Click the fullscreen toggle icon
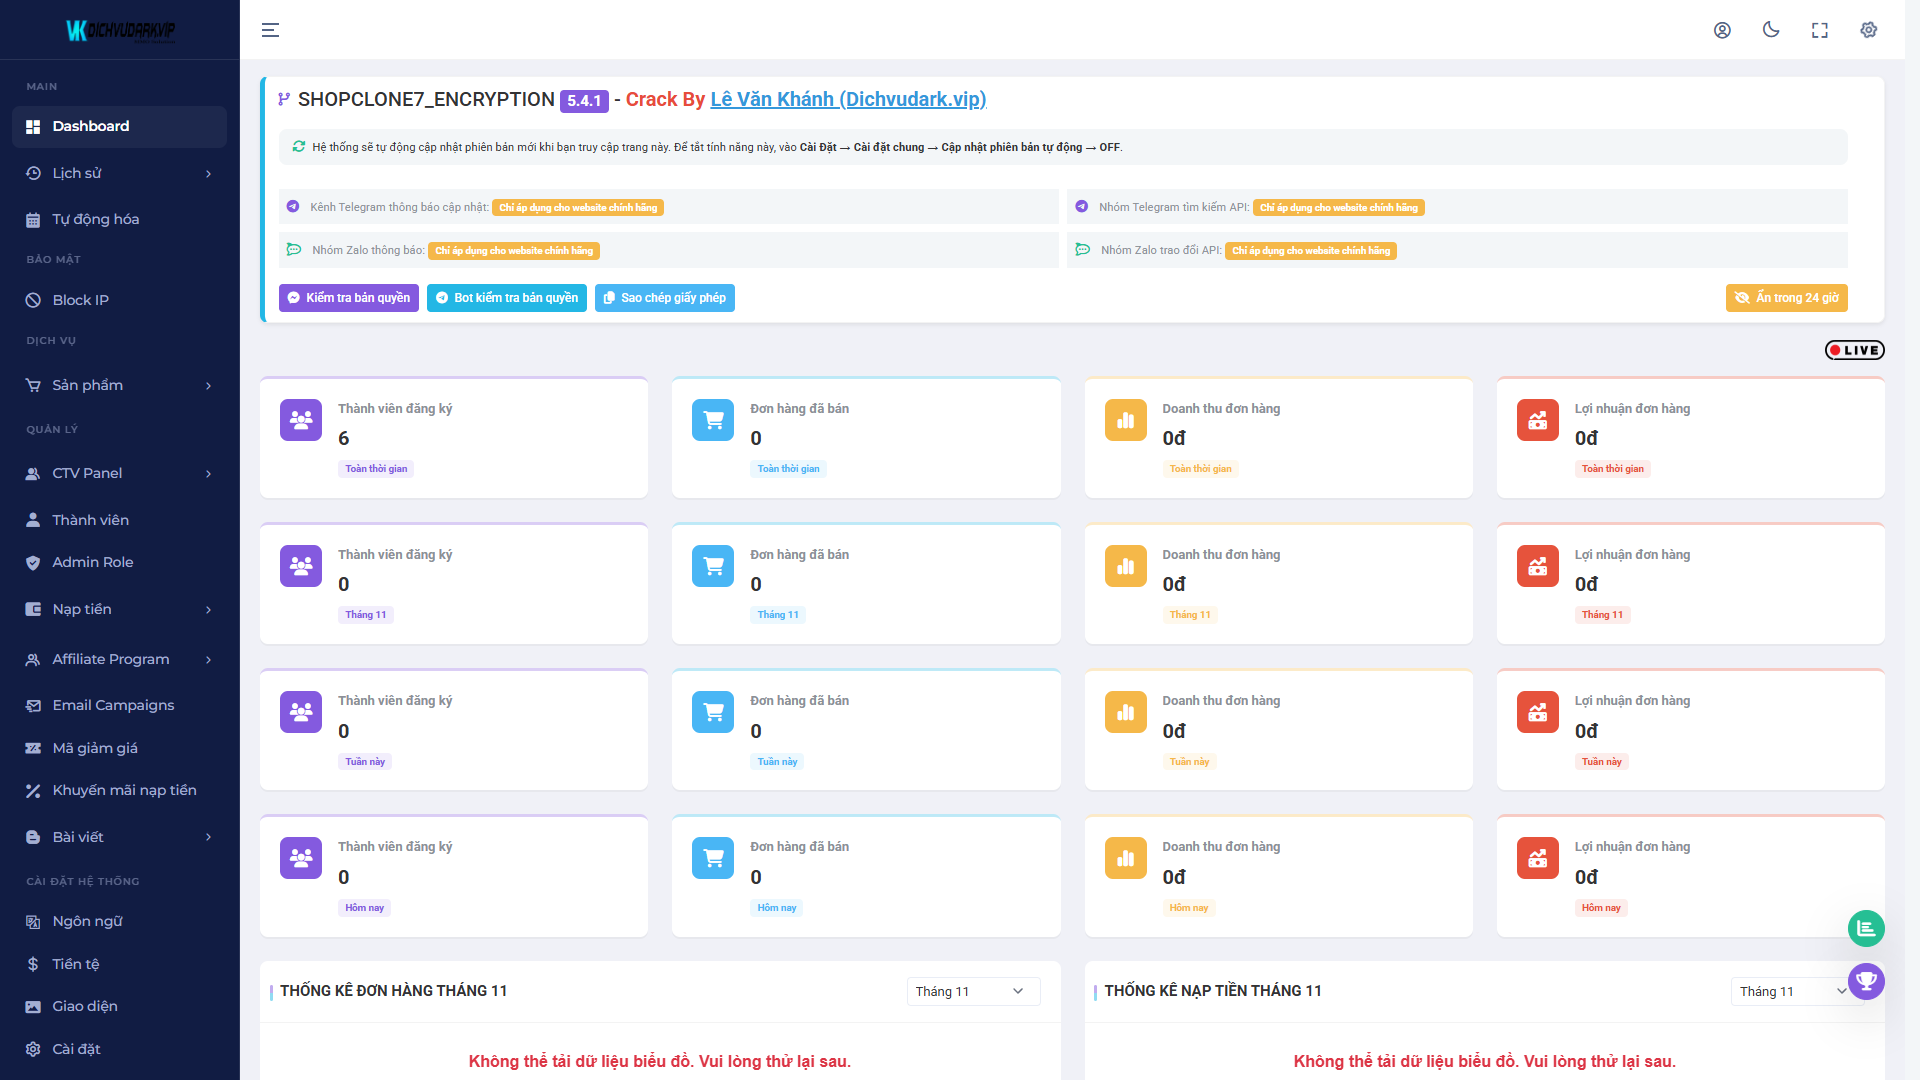The height and width of the screenshot is (1080, 1920). pos(1820,30)
